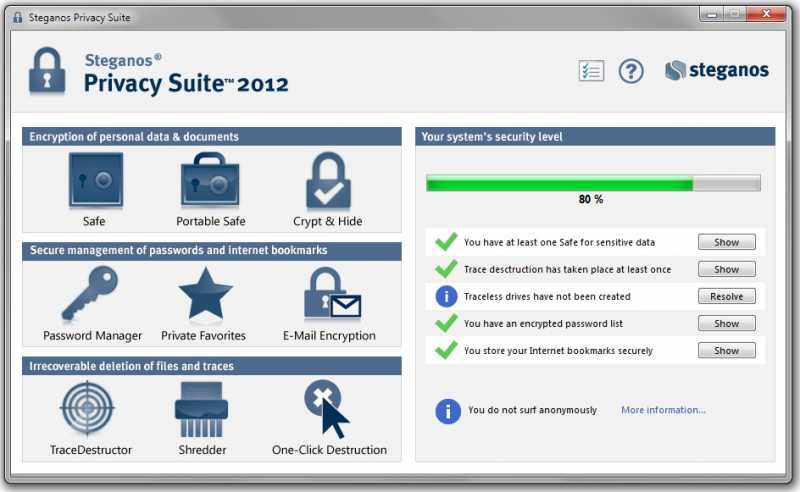
Task: Minimize the Steganos Privacy Suite window
Action: pyautogui.click(x=711, y=14)
